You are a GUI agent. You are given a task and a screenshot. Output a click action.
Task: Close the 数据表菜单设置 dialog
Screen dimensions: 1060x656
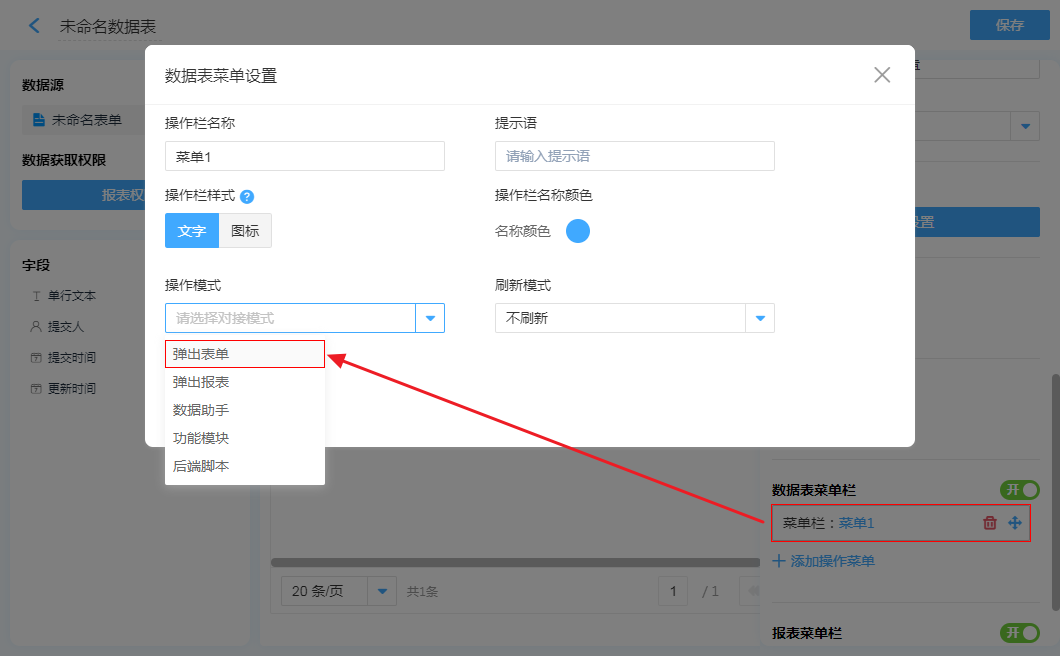pyautogui.click(x=881, y=75)
